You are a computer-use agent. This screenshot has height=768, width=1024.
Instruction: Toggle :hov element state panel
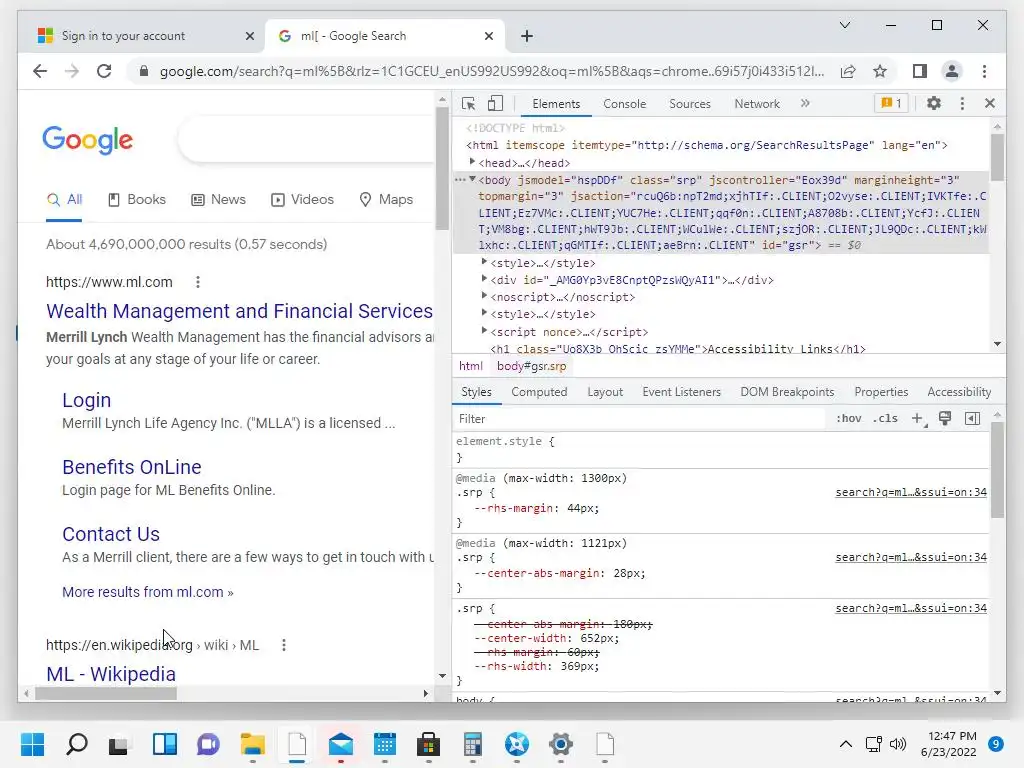pyautogui.click(x=848, y=419)
